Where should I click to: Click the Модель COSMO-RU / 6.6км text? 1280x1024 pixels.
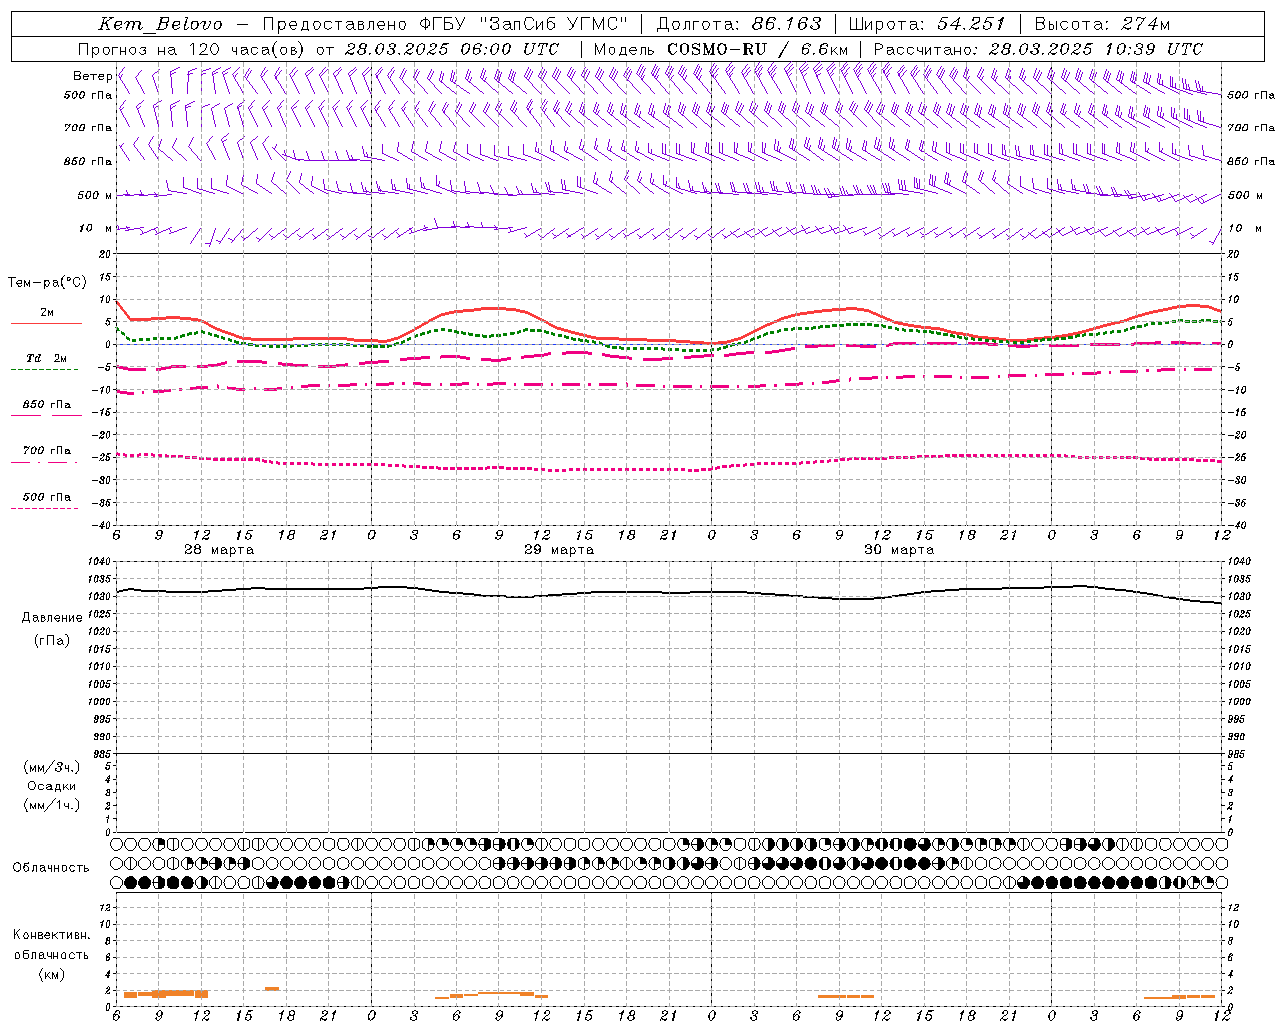coord(720,49)
